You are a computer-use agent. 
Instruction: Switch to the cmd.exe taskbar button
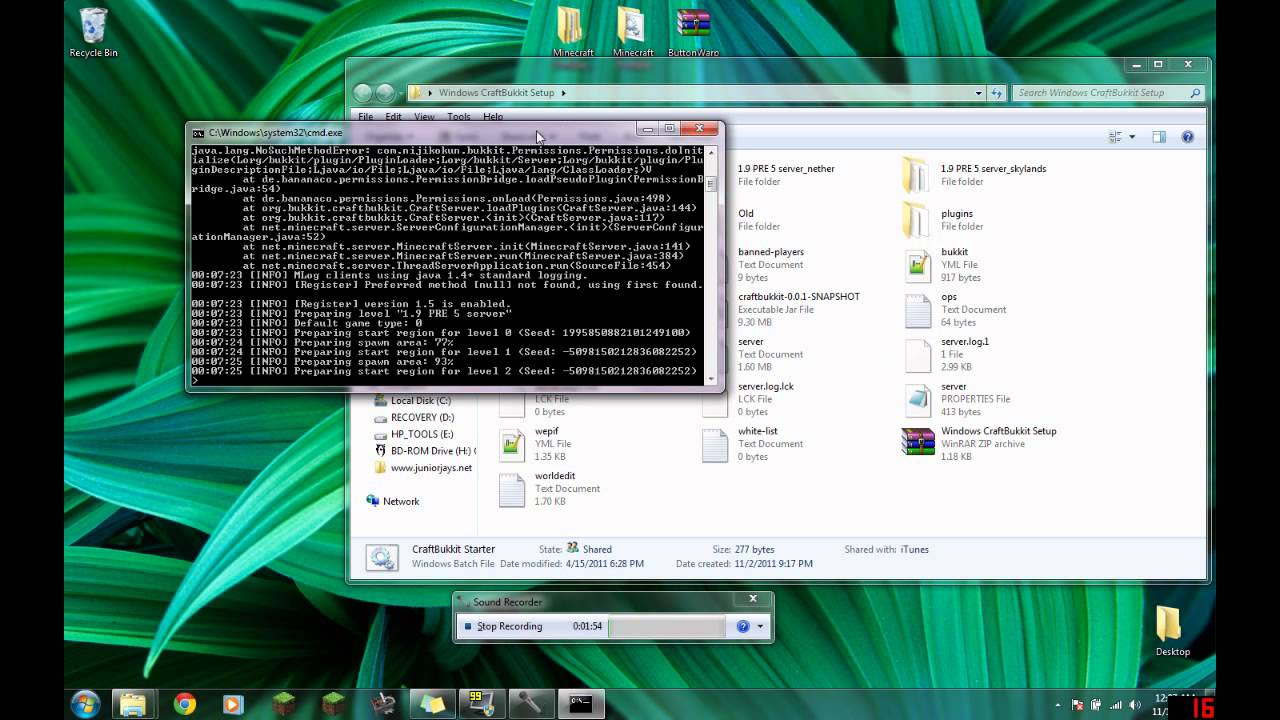click(581, 704)
